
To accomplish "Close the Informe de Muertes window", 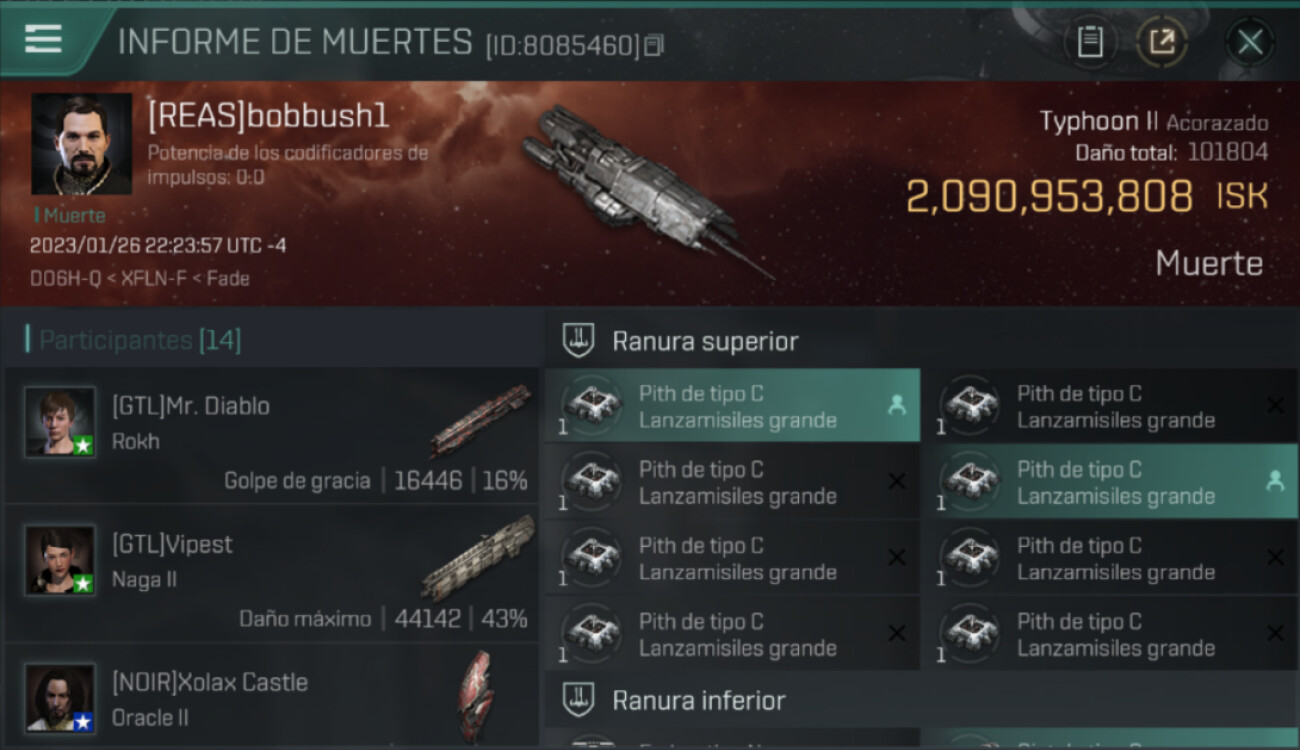I will click(1250, 42).
